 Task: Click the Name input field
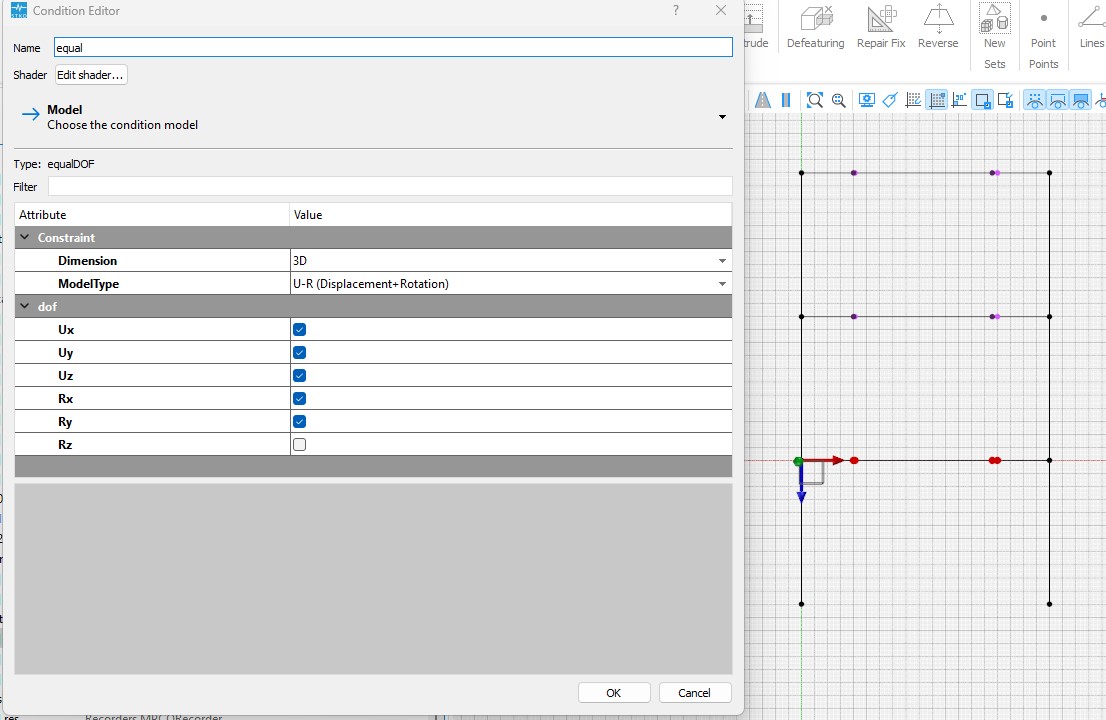pos(394,48)
